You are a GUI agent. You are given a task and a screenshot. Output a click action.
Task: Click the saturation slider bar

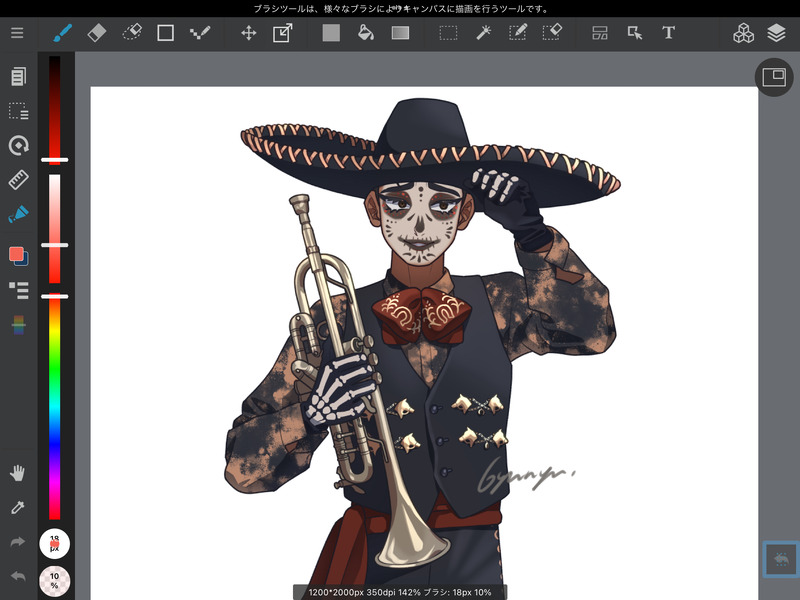point(55,229)
